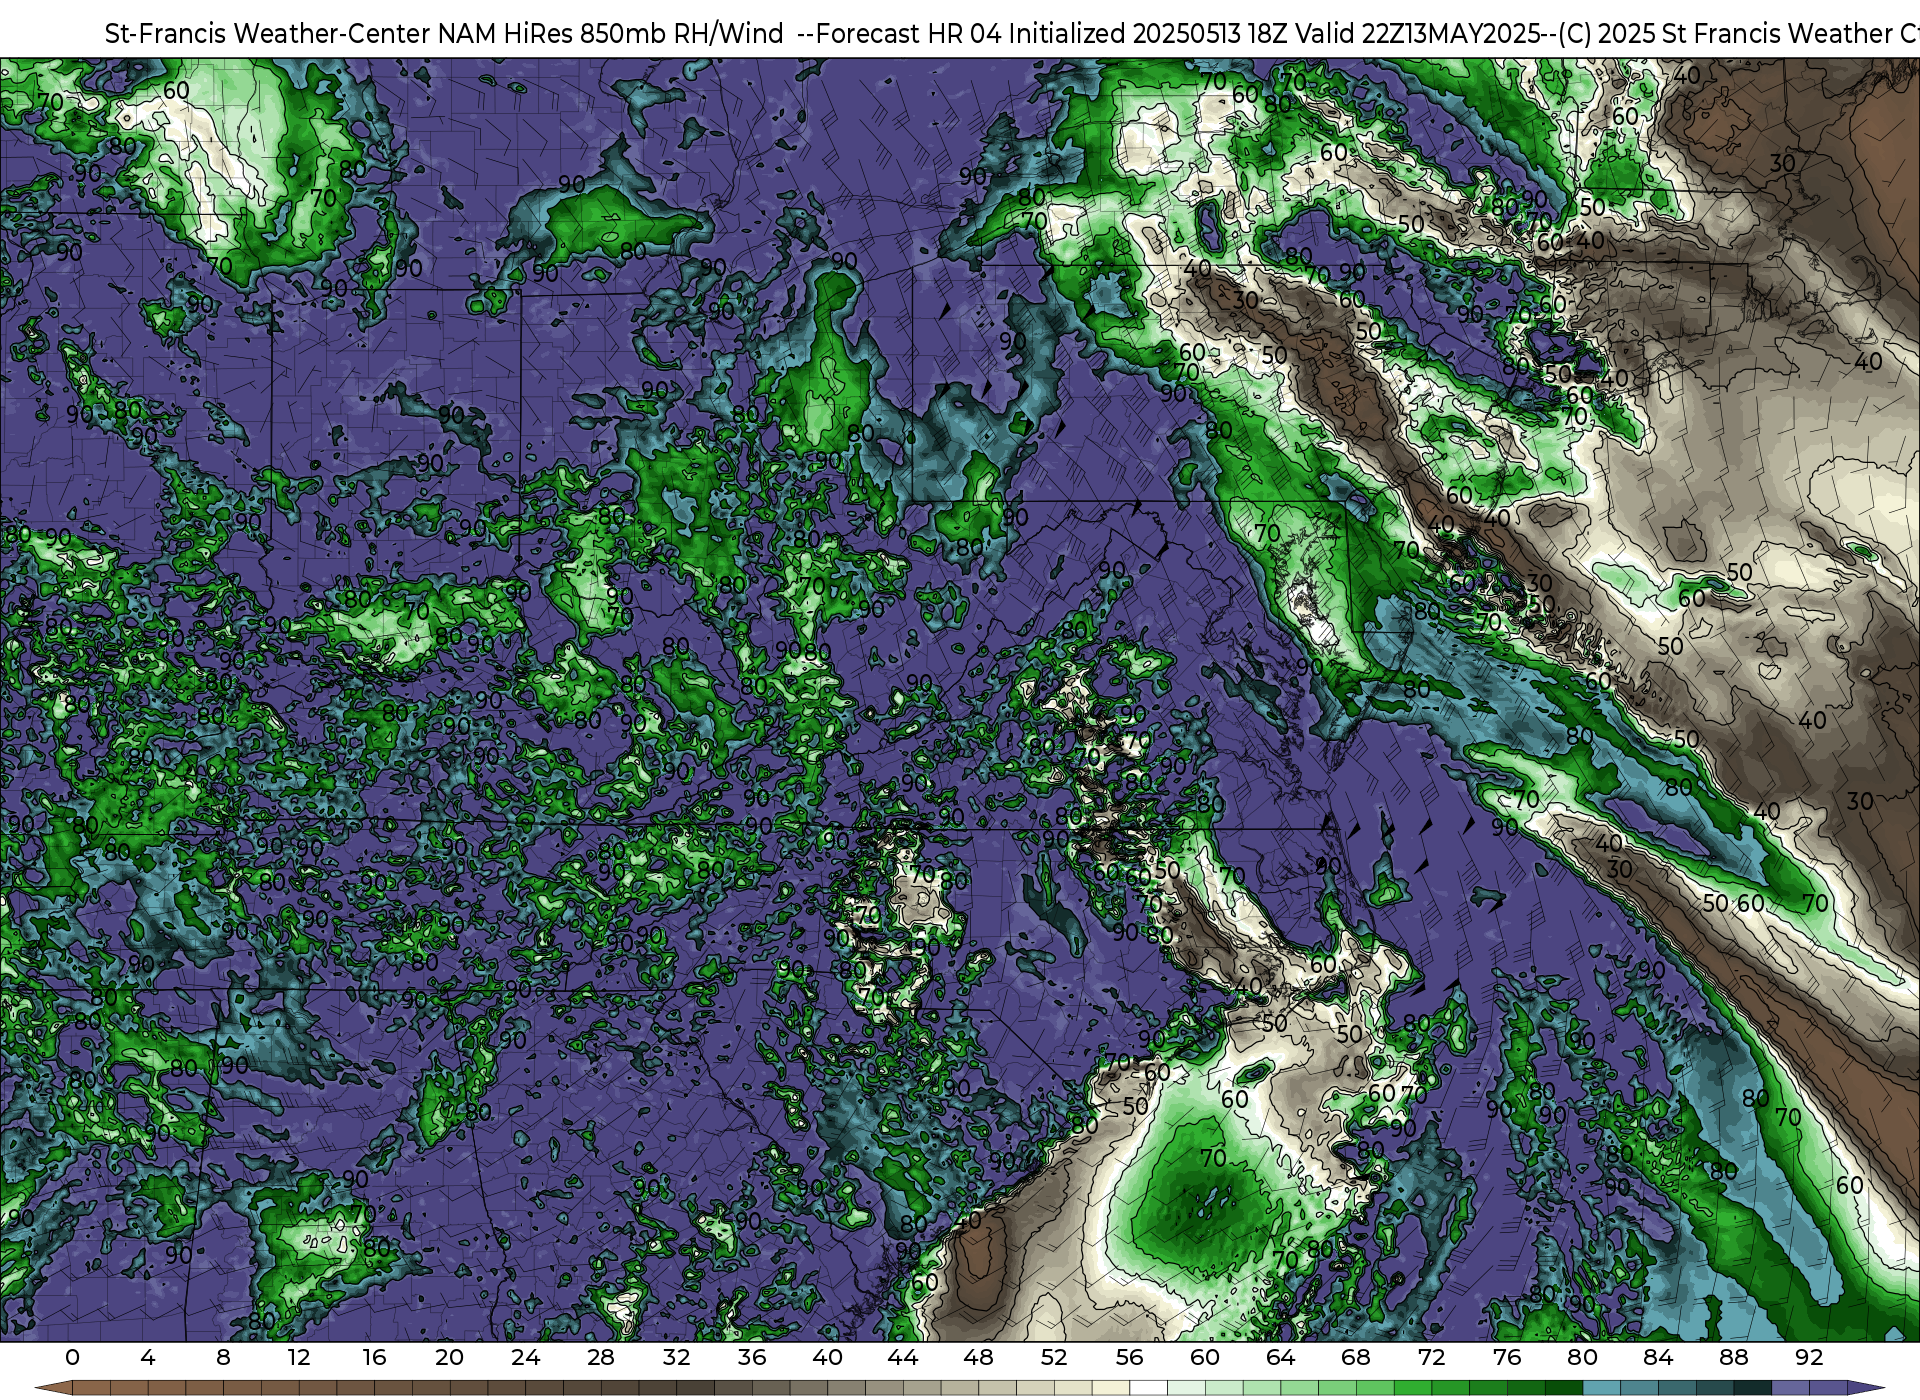Click the title text 'St-Francis Weather-Center'
Image resolution: width=1920 pixels, height=1400 pixels.
[x=268, y=34]
